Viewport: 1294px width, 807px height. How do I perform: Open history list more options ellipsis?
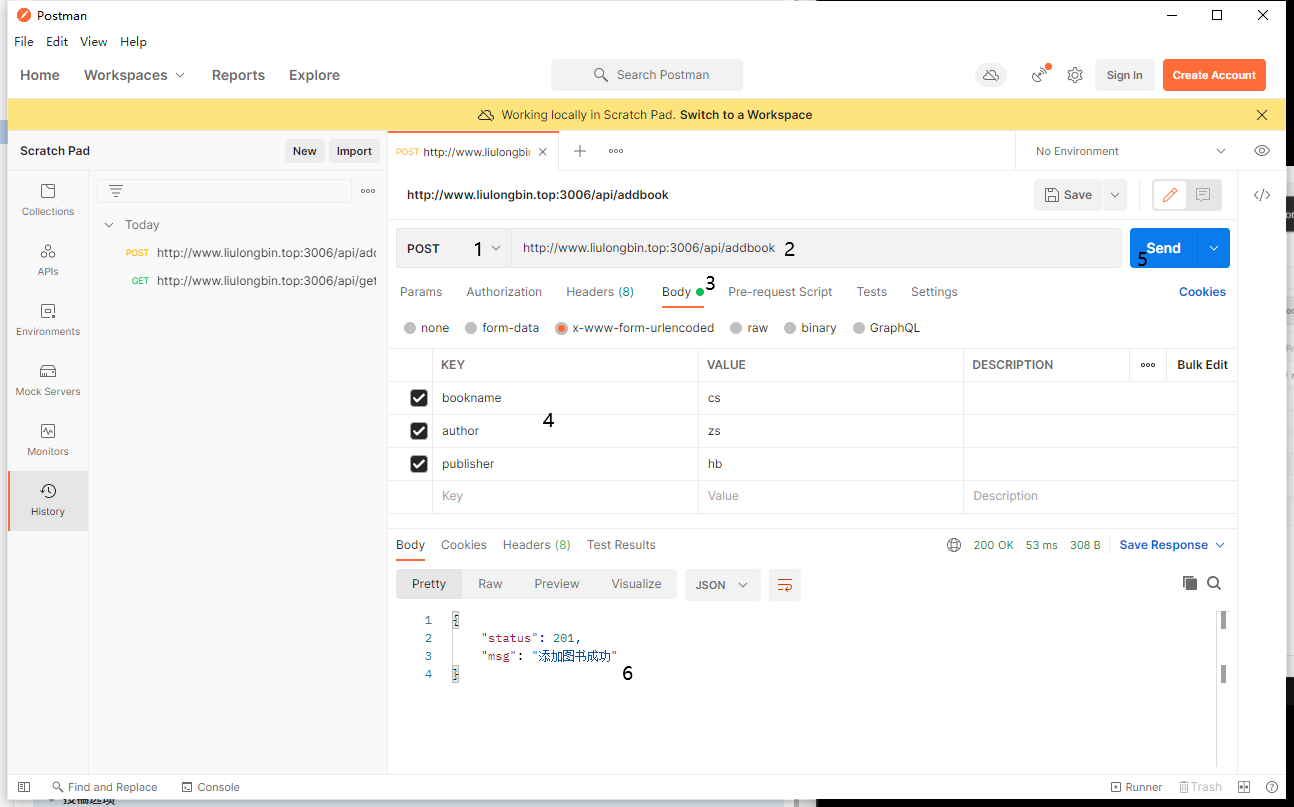pos(368,191)
